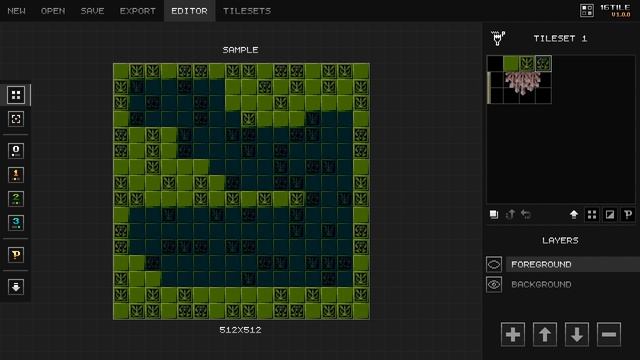This screenshot has height=360, width=640.
Task: Toggle Background layer visibility eye
Action: click(494, 284)
